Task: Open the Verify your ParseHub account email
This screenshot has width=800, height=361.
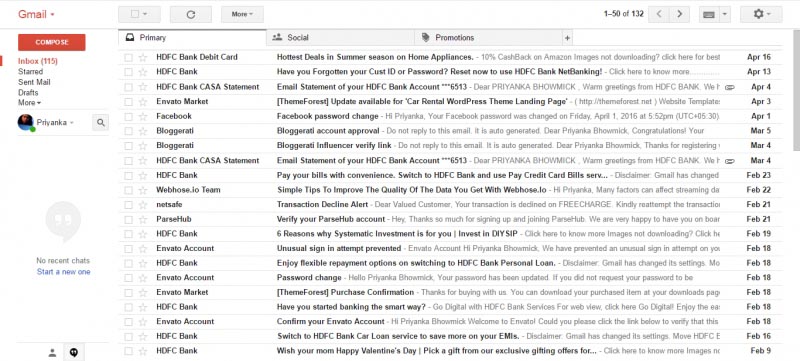Action: 449,219
